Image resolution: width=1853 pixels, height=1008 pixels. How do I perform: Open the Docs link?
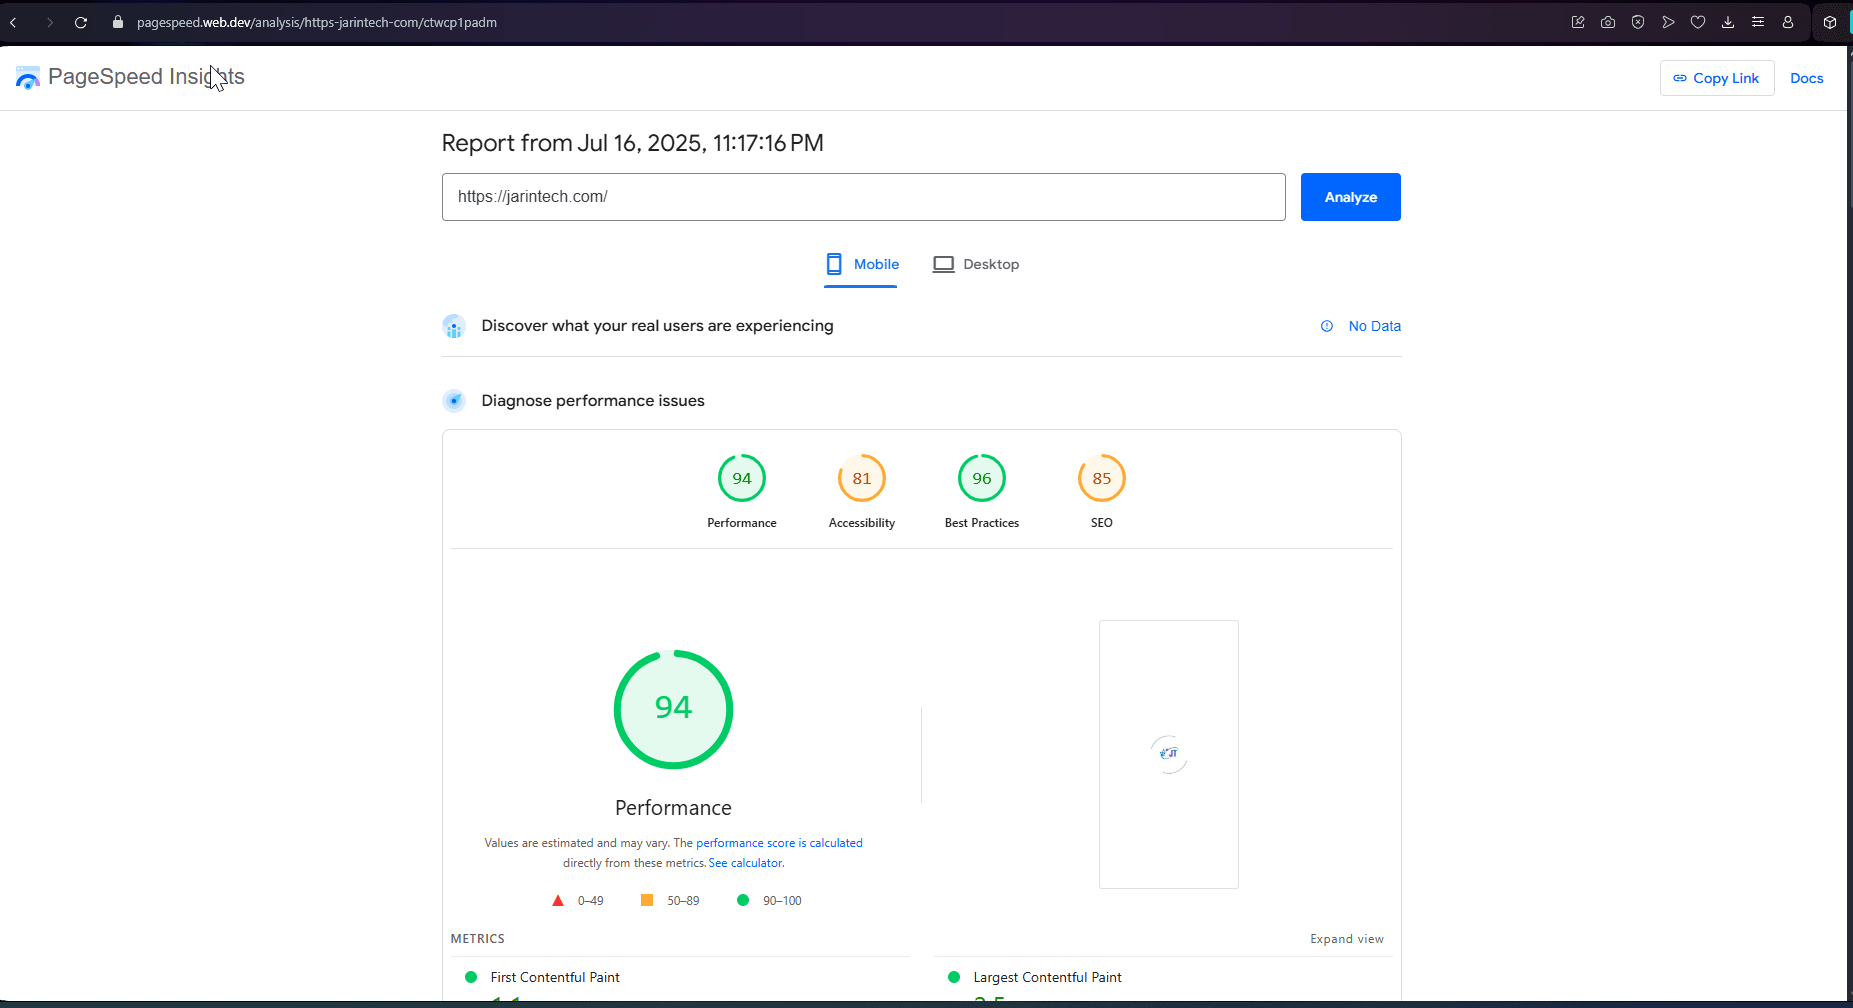pyautogui.click(x=1806, y=78)
